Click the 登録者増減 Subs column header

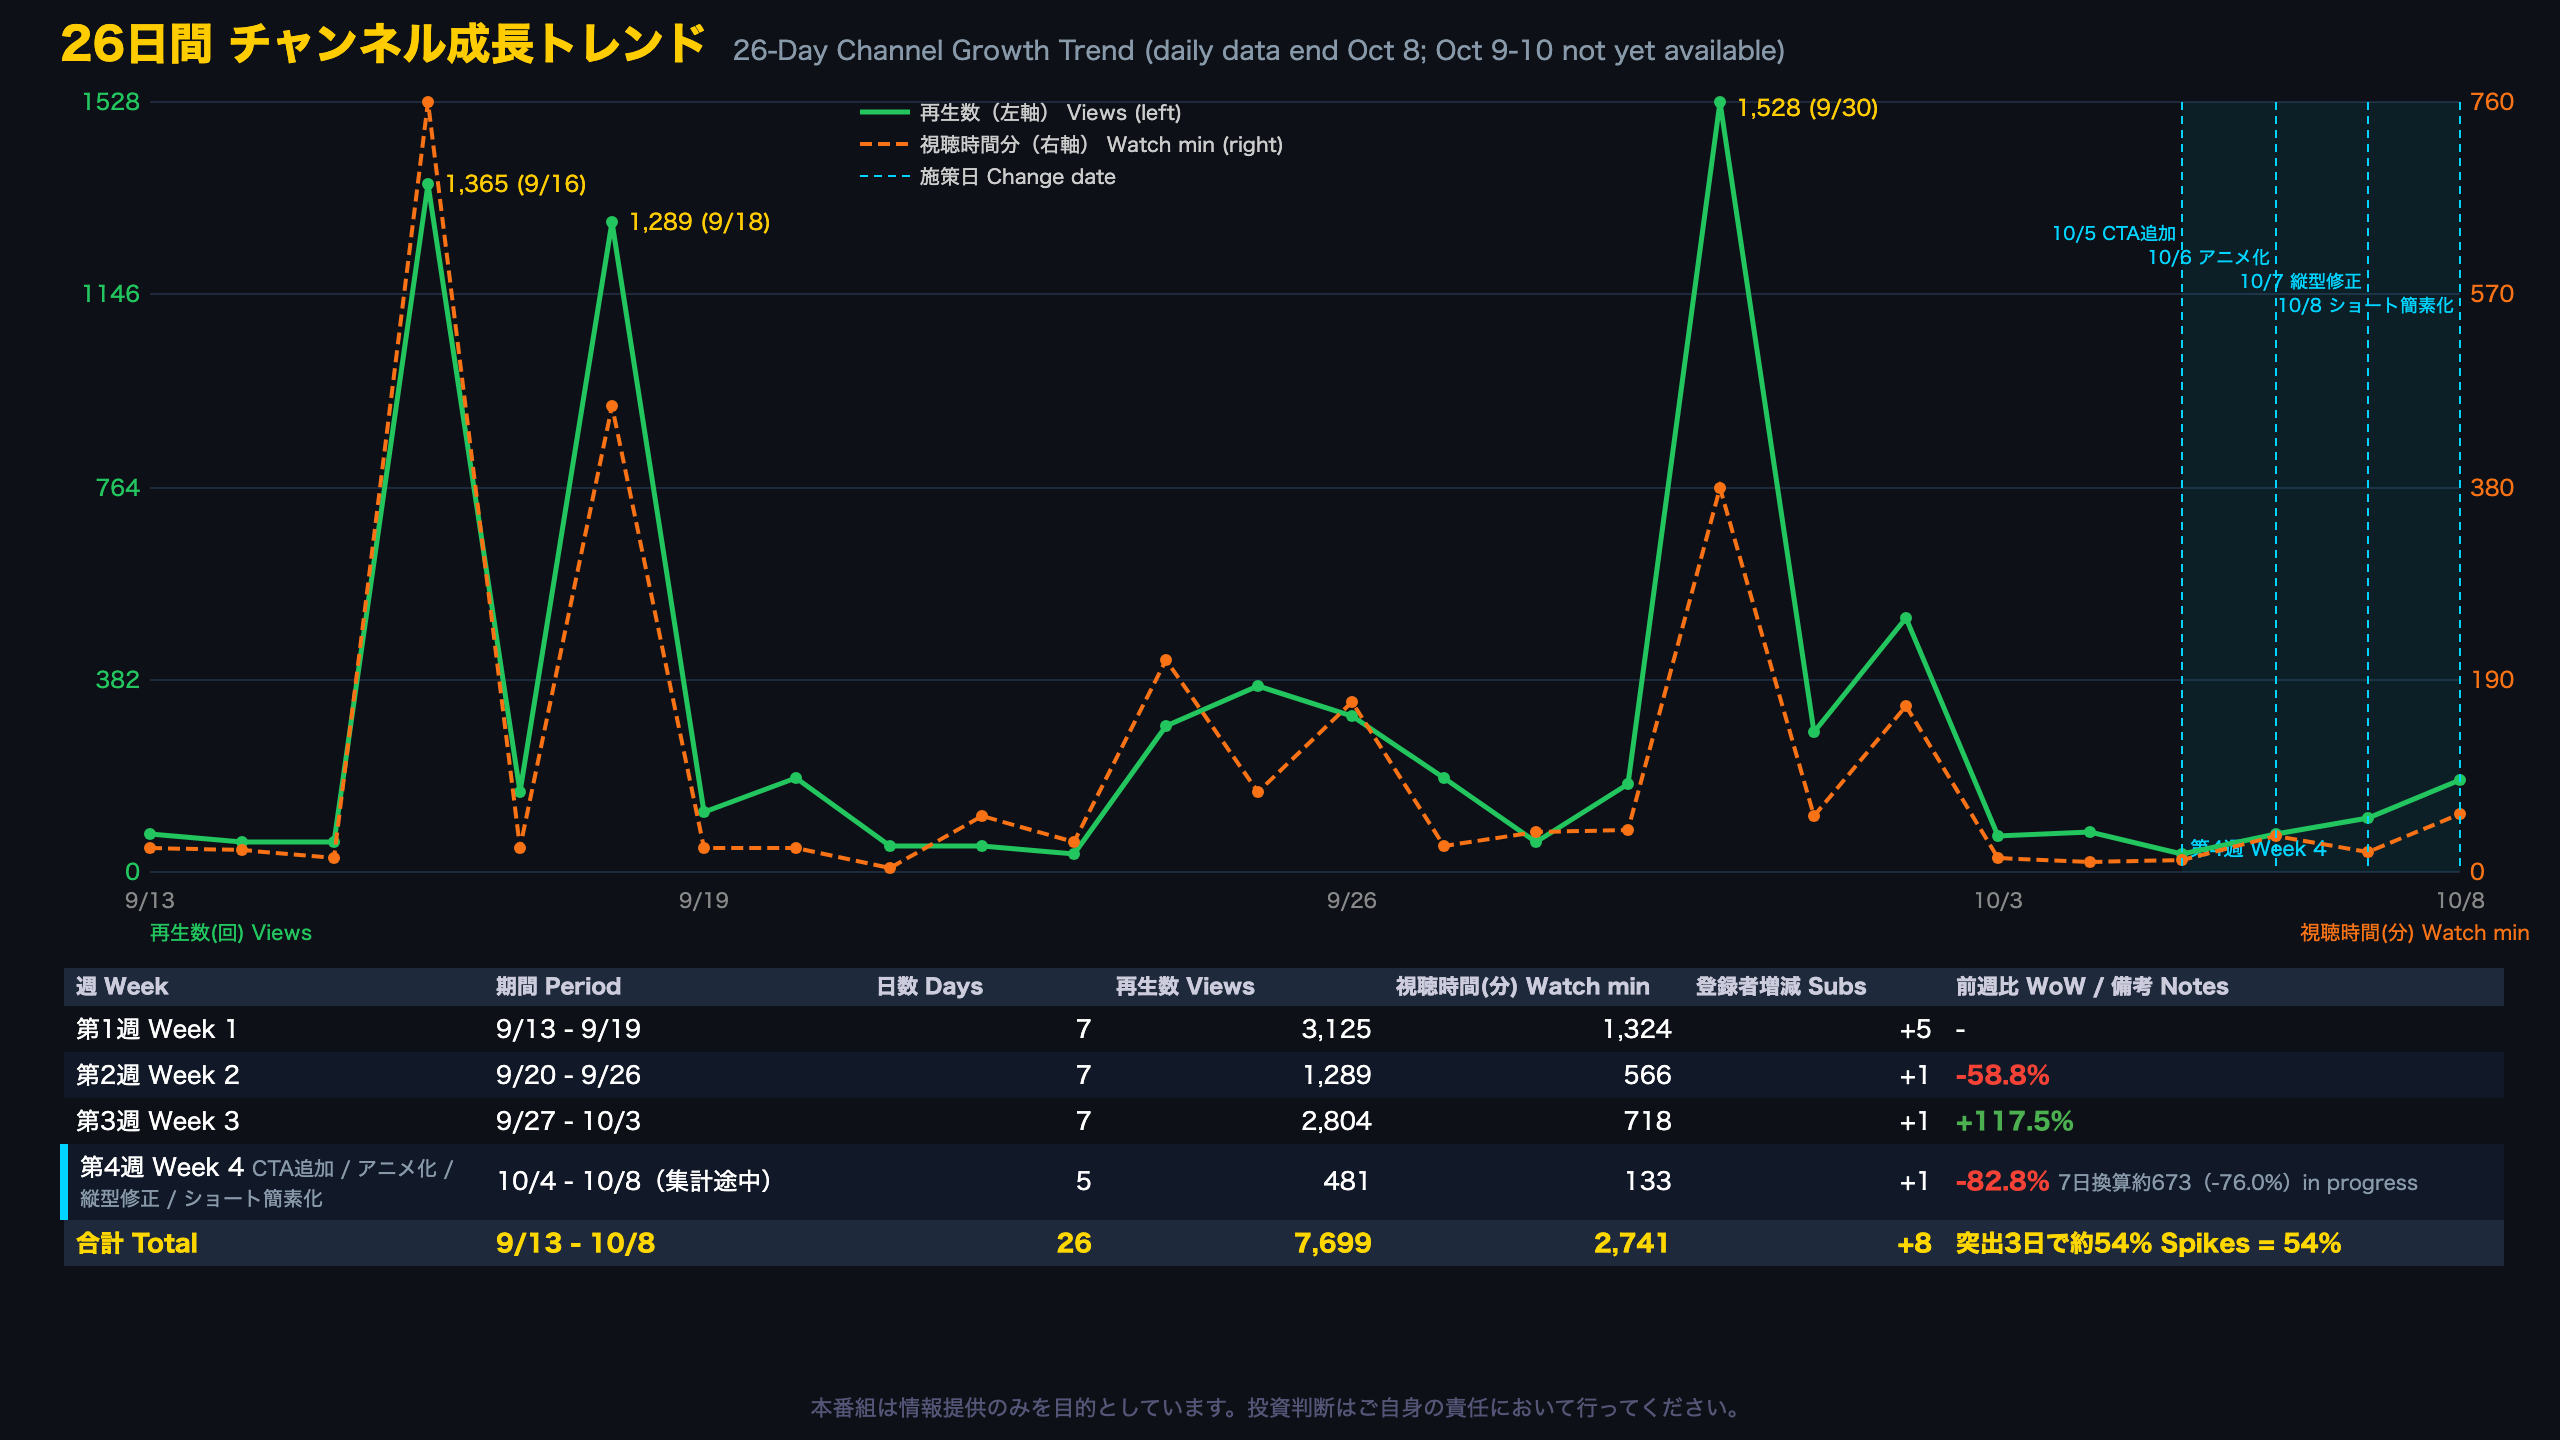(1781, 987)
